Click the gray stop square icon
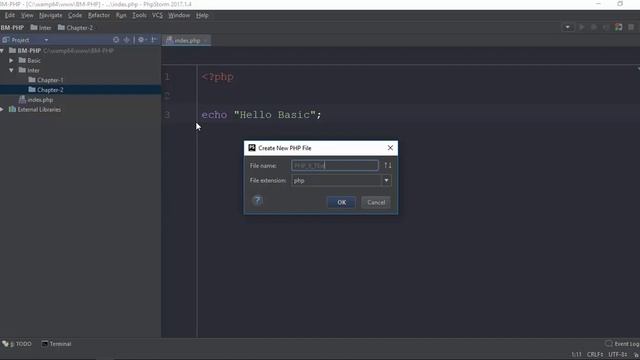 631,27
